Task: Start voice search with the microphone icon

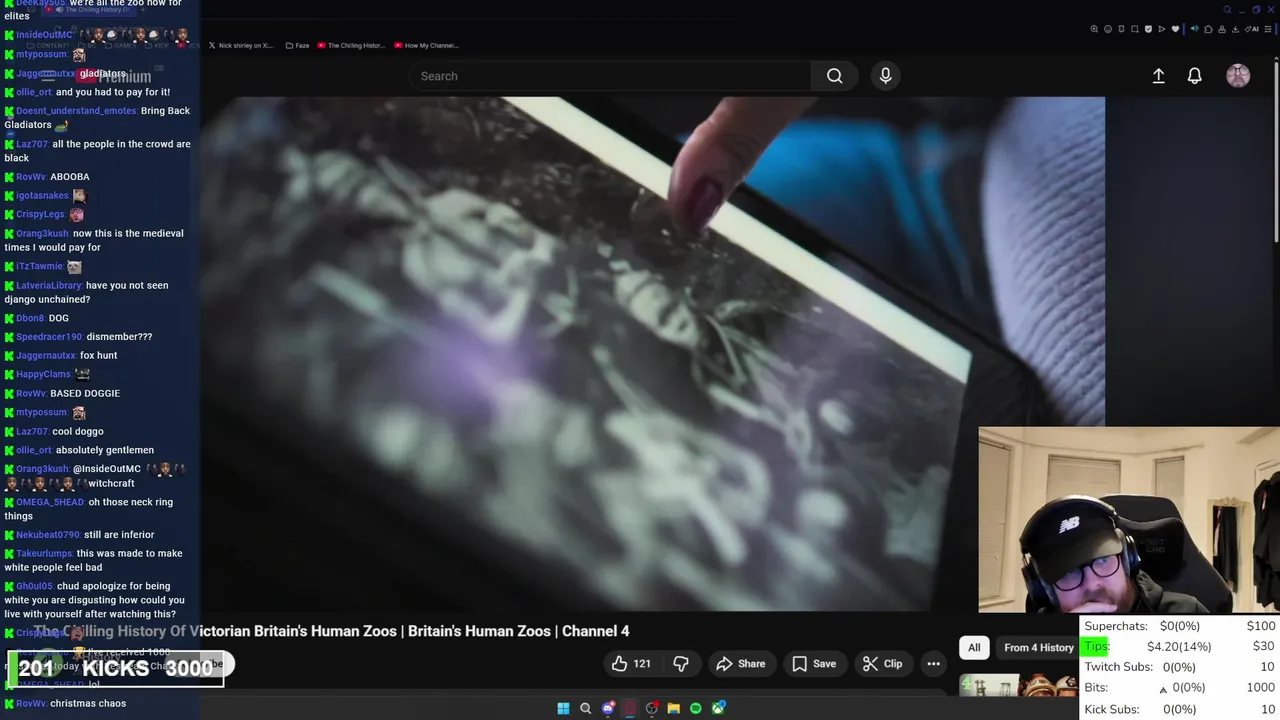Action: [885, 76]
